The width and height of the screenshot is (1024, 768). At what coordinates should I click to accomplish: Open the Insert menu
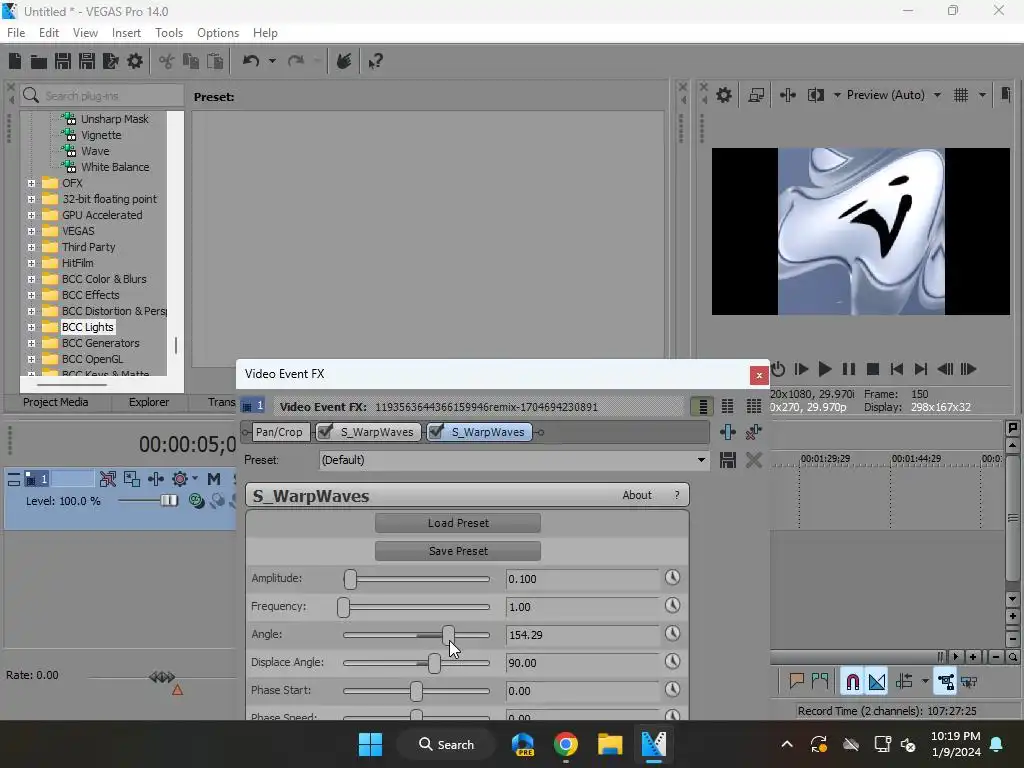click(x=126, y=33)
